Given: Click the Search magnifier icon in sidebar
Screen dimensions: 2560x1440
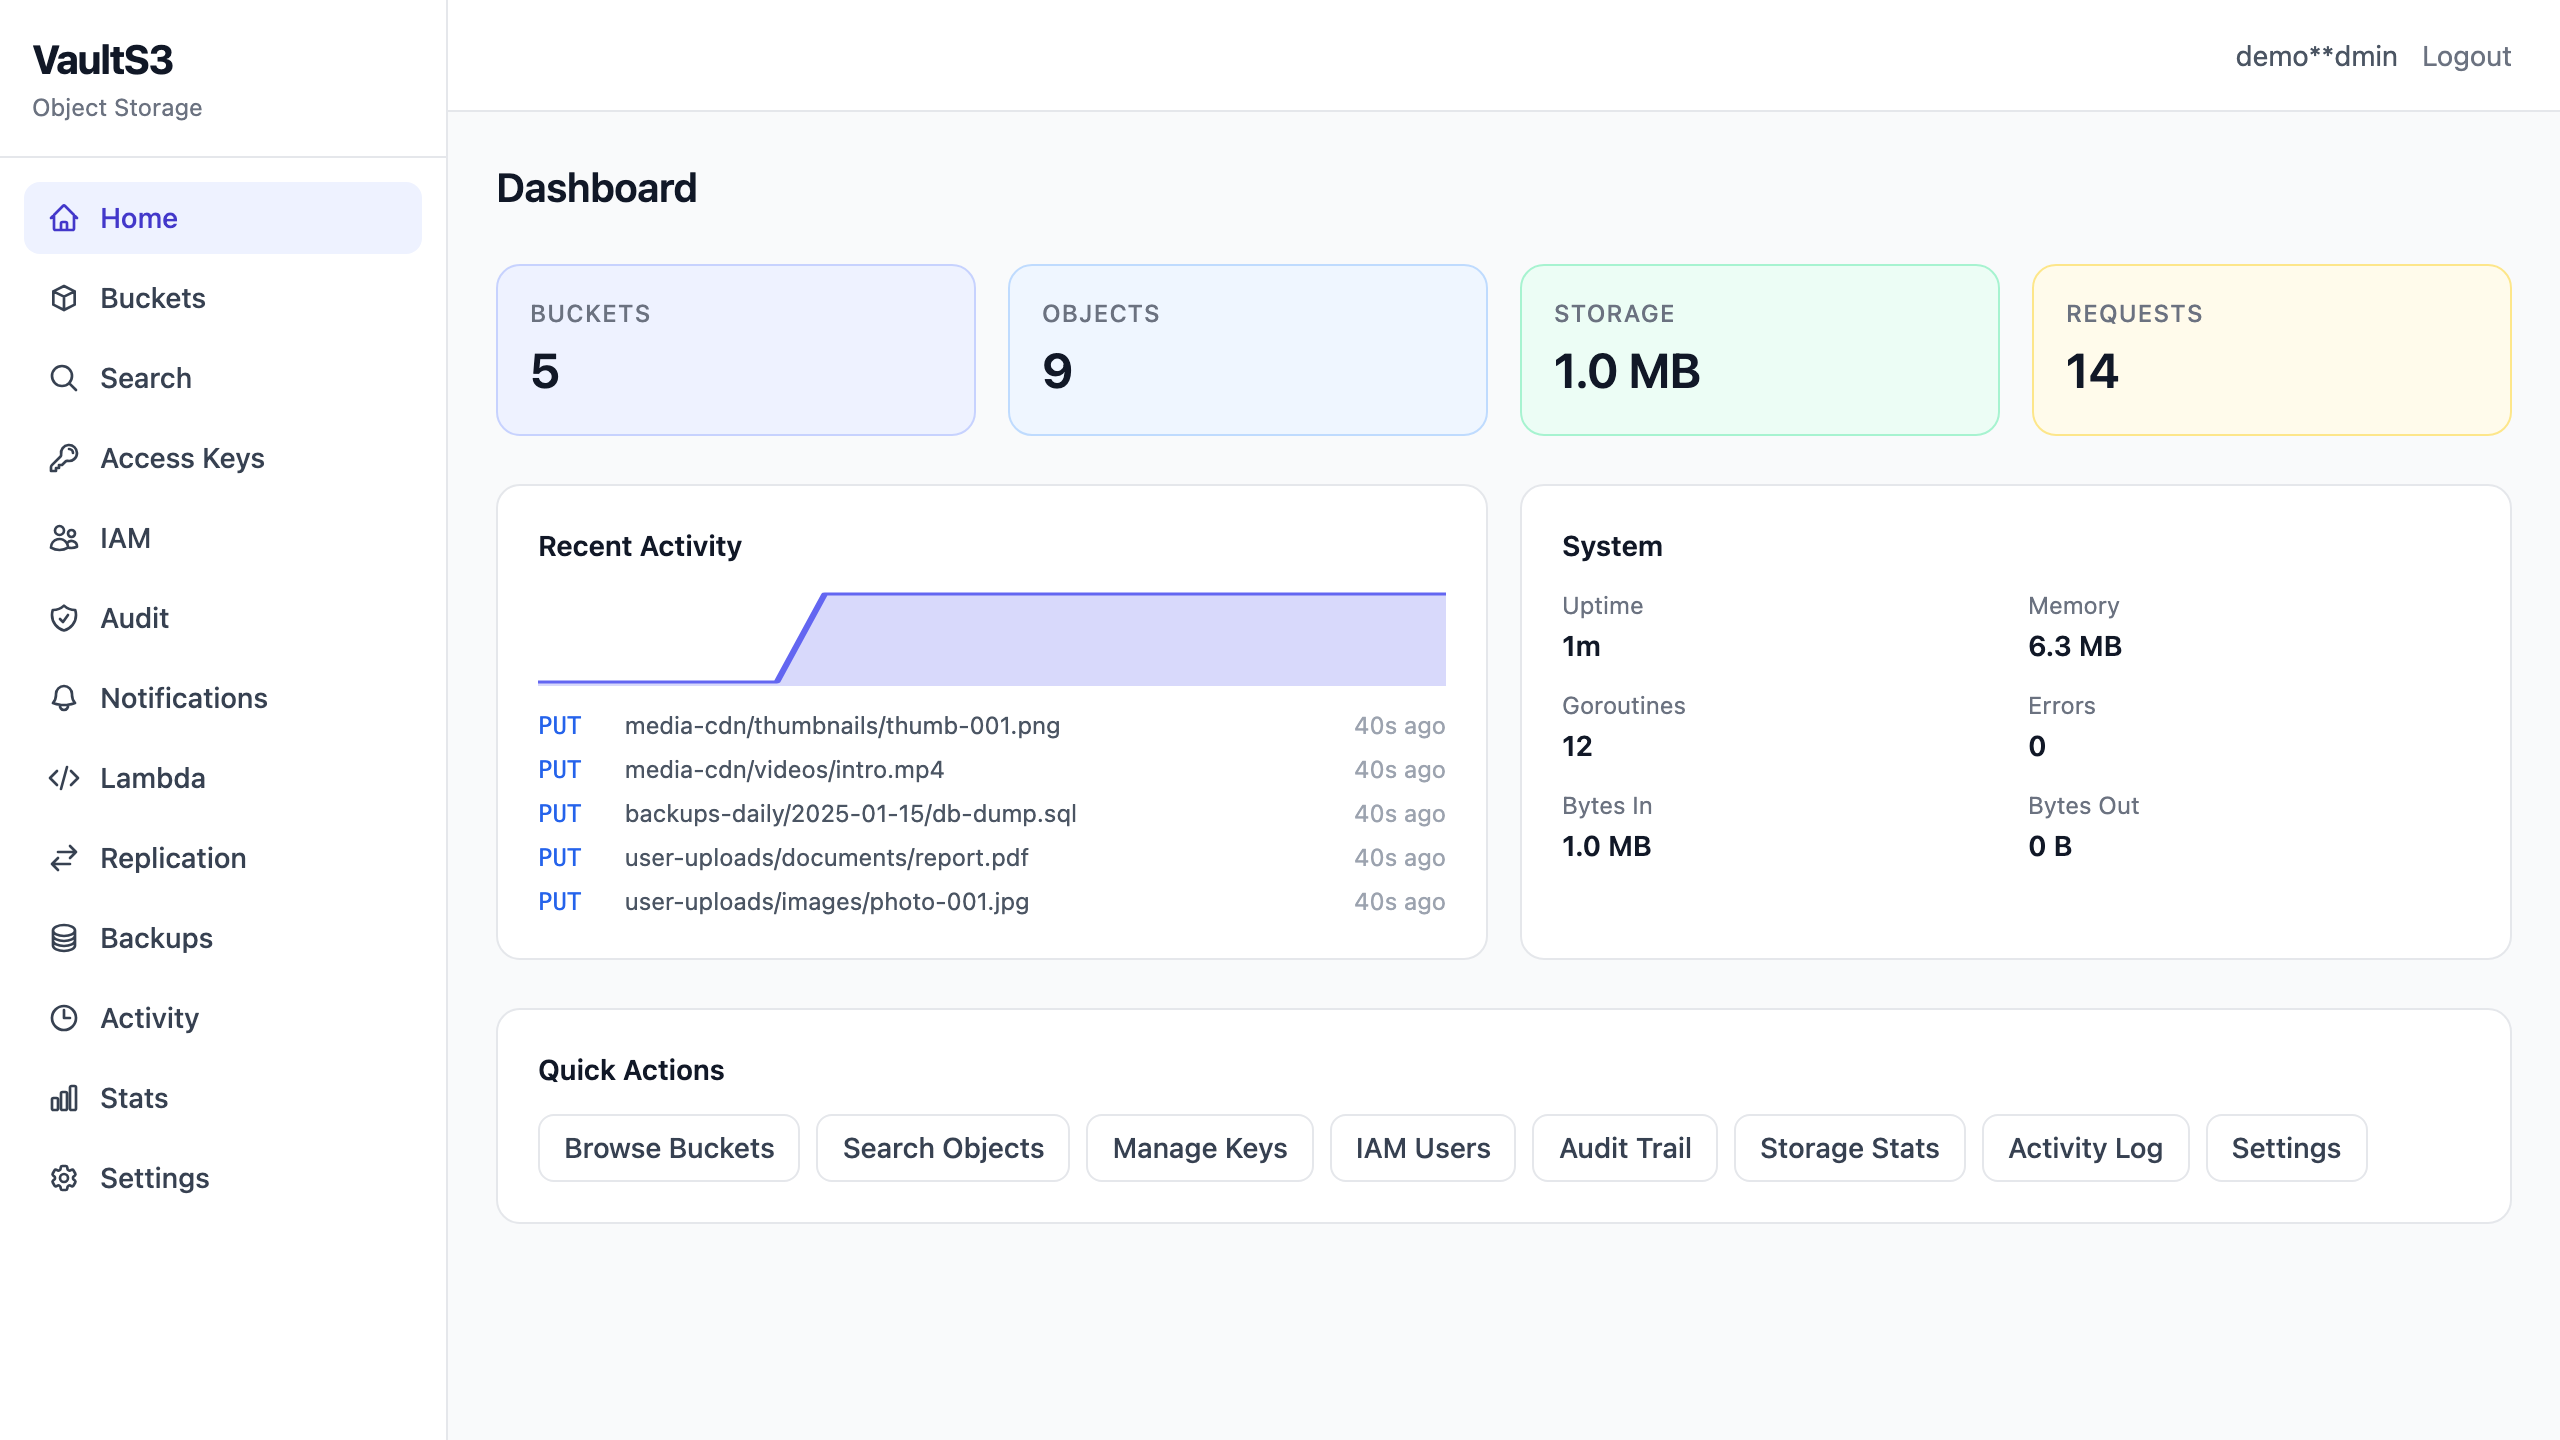Looking at the screenshot, I should 64,378.
